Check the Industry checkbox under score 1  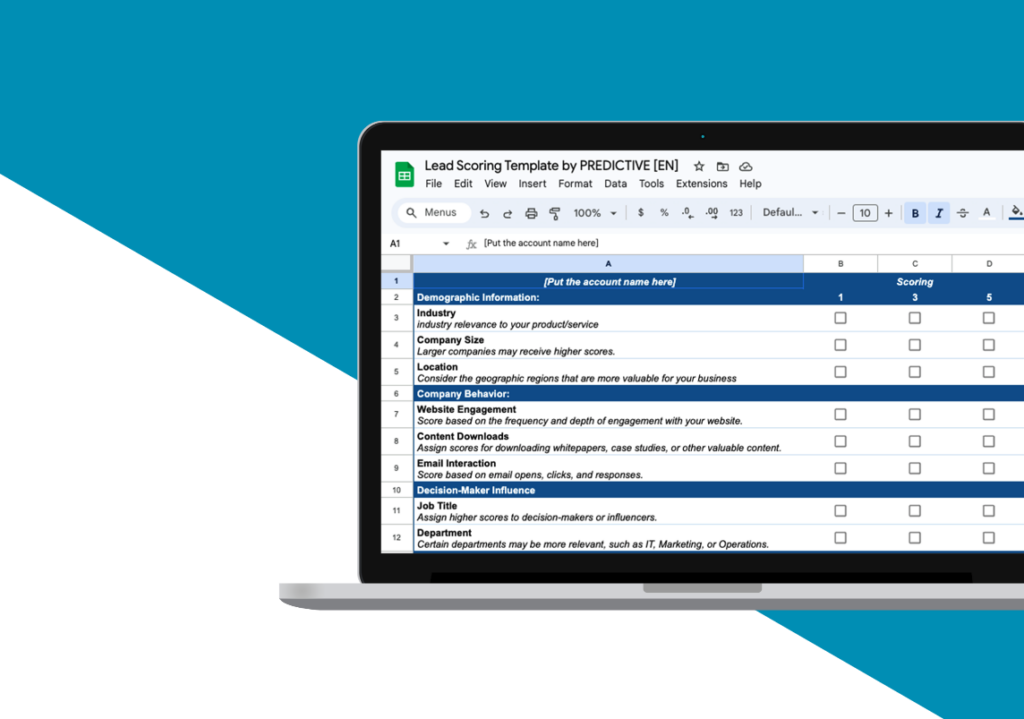click(x=840, y=317)
